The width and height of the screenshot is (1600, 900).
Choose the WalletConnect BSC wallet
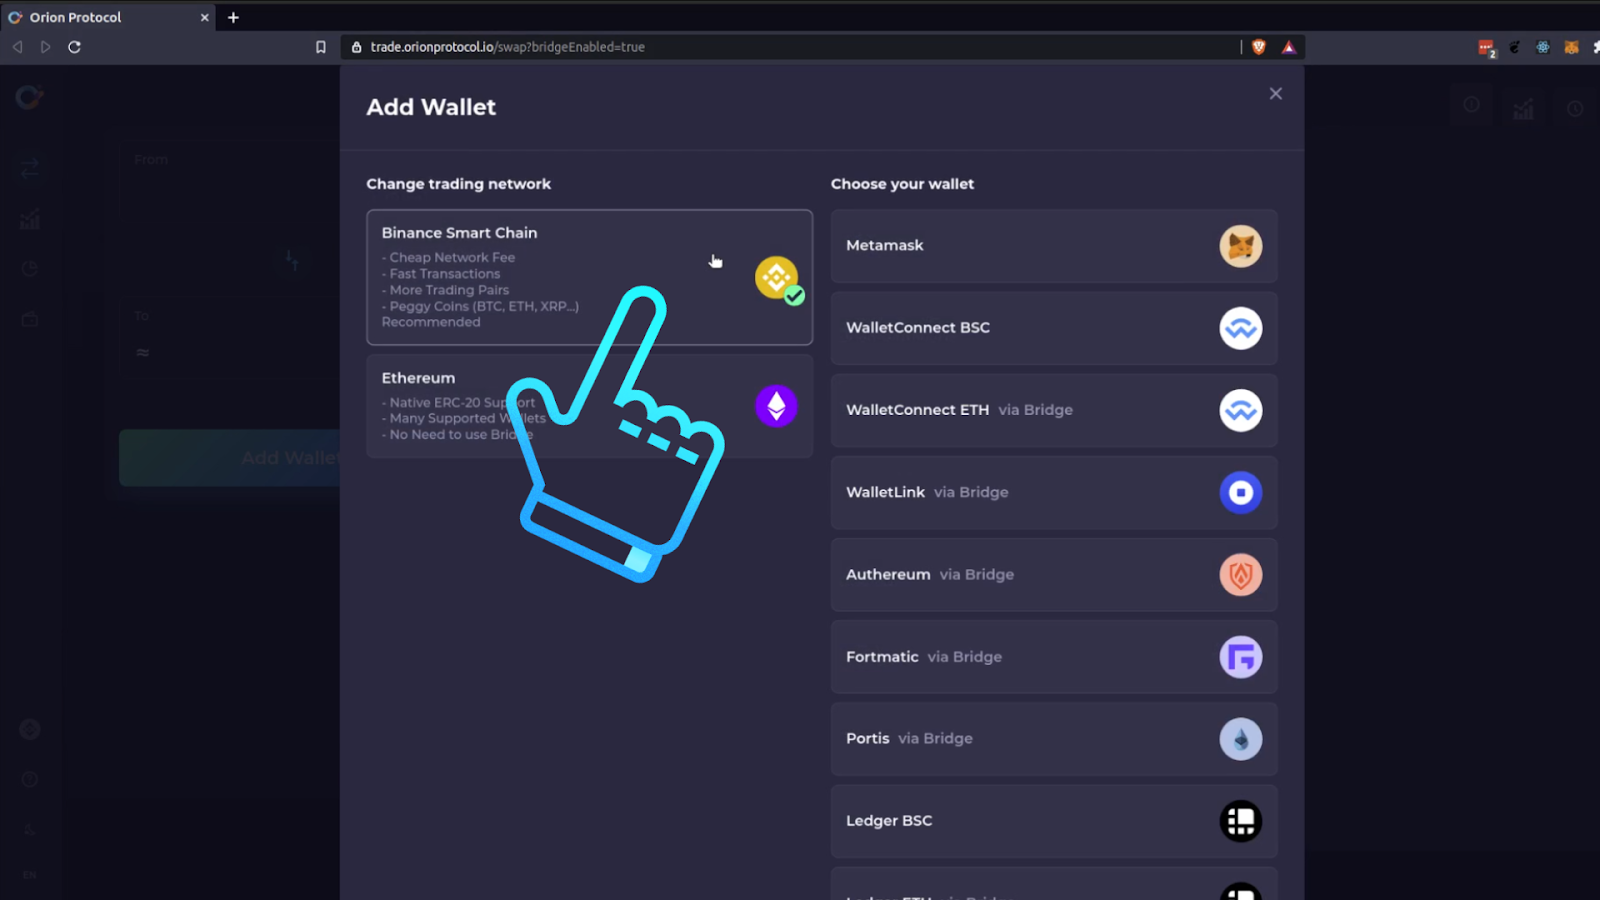click(1054, 328)
